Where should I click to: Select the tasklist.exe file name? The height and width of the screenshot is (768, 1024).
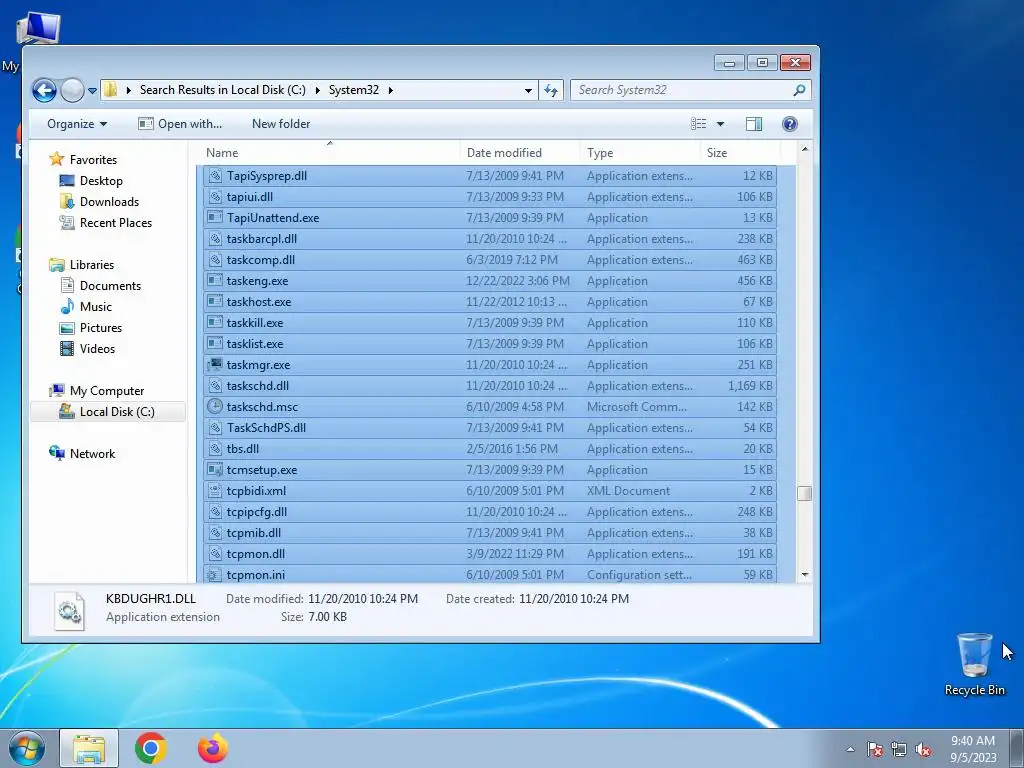coord(255,344)
